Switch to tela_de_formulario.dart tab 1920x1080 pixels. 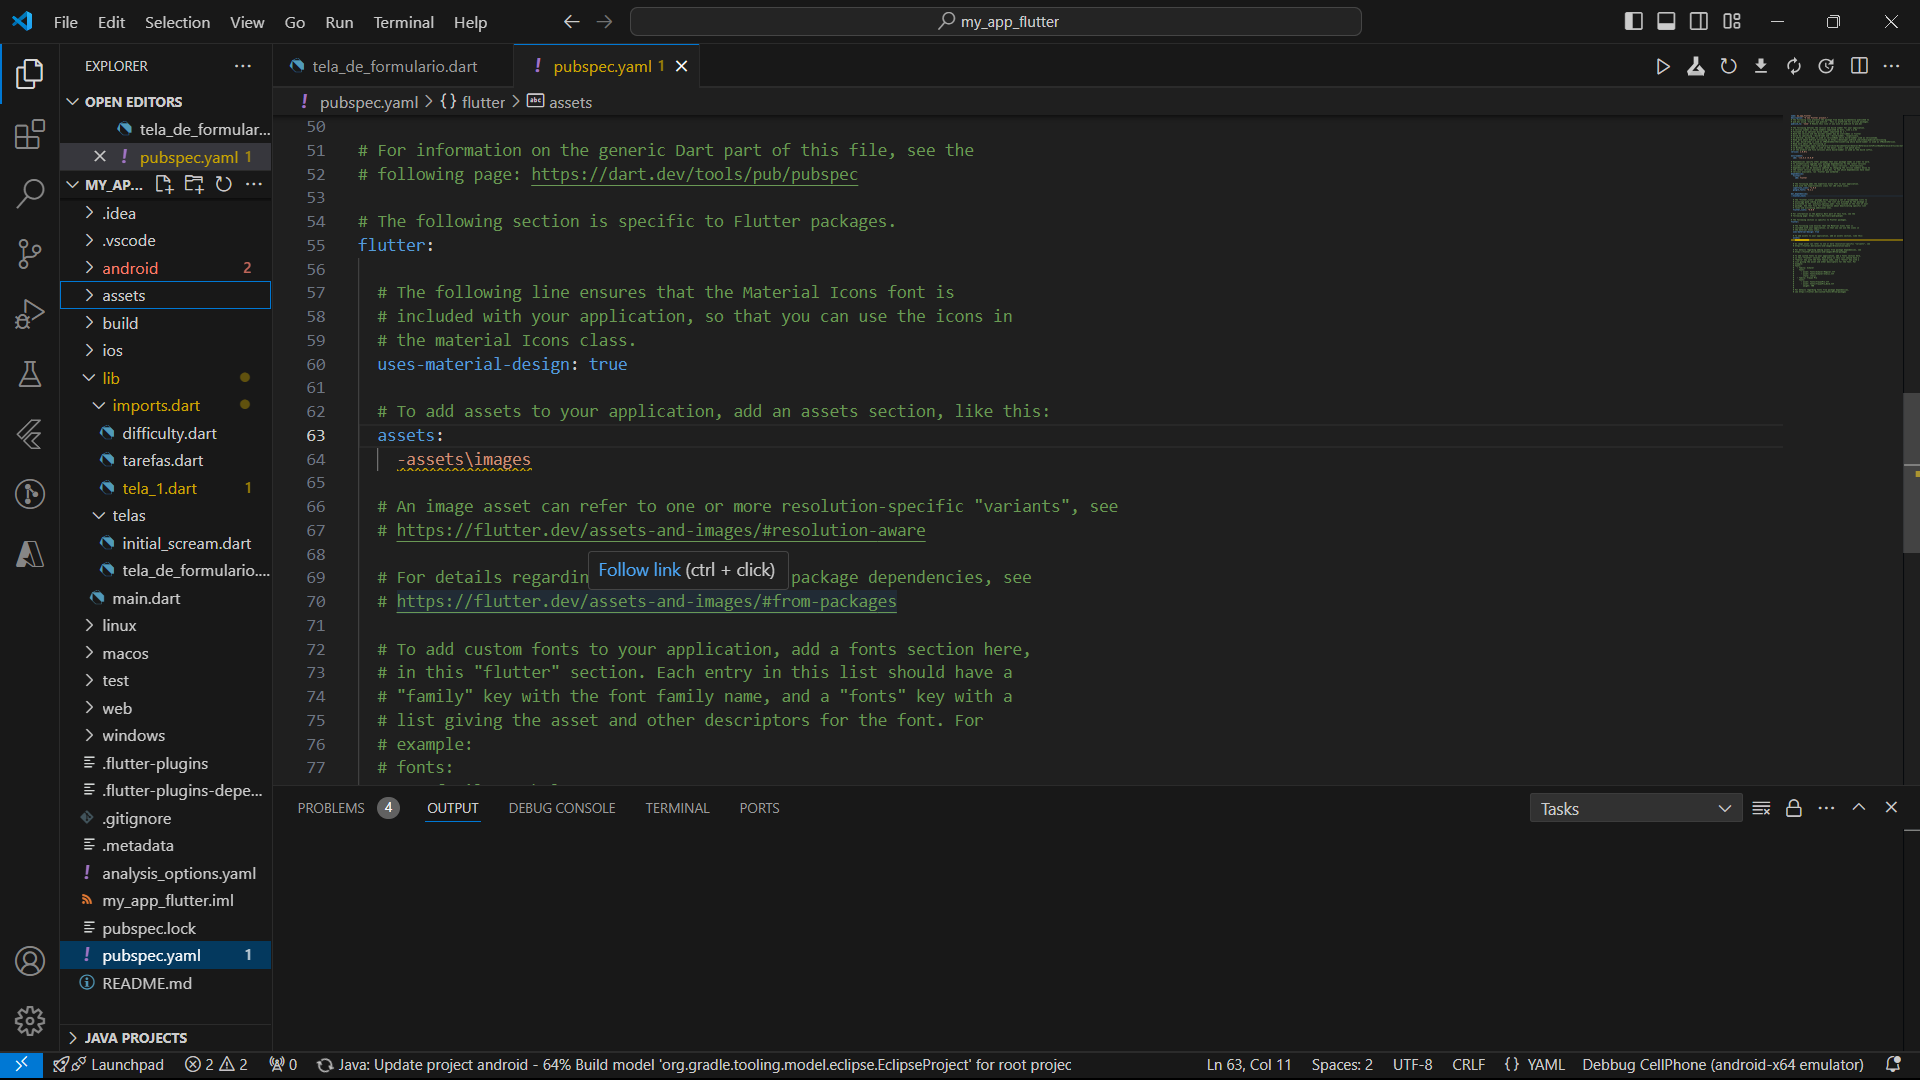point(393,66)
